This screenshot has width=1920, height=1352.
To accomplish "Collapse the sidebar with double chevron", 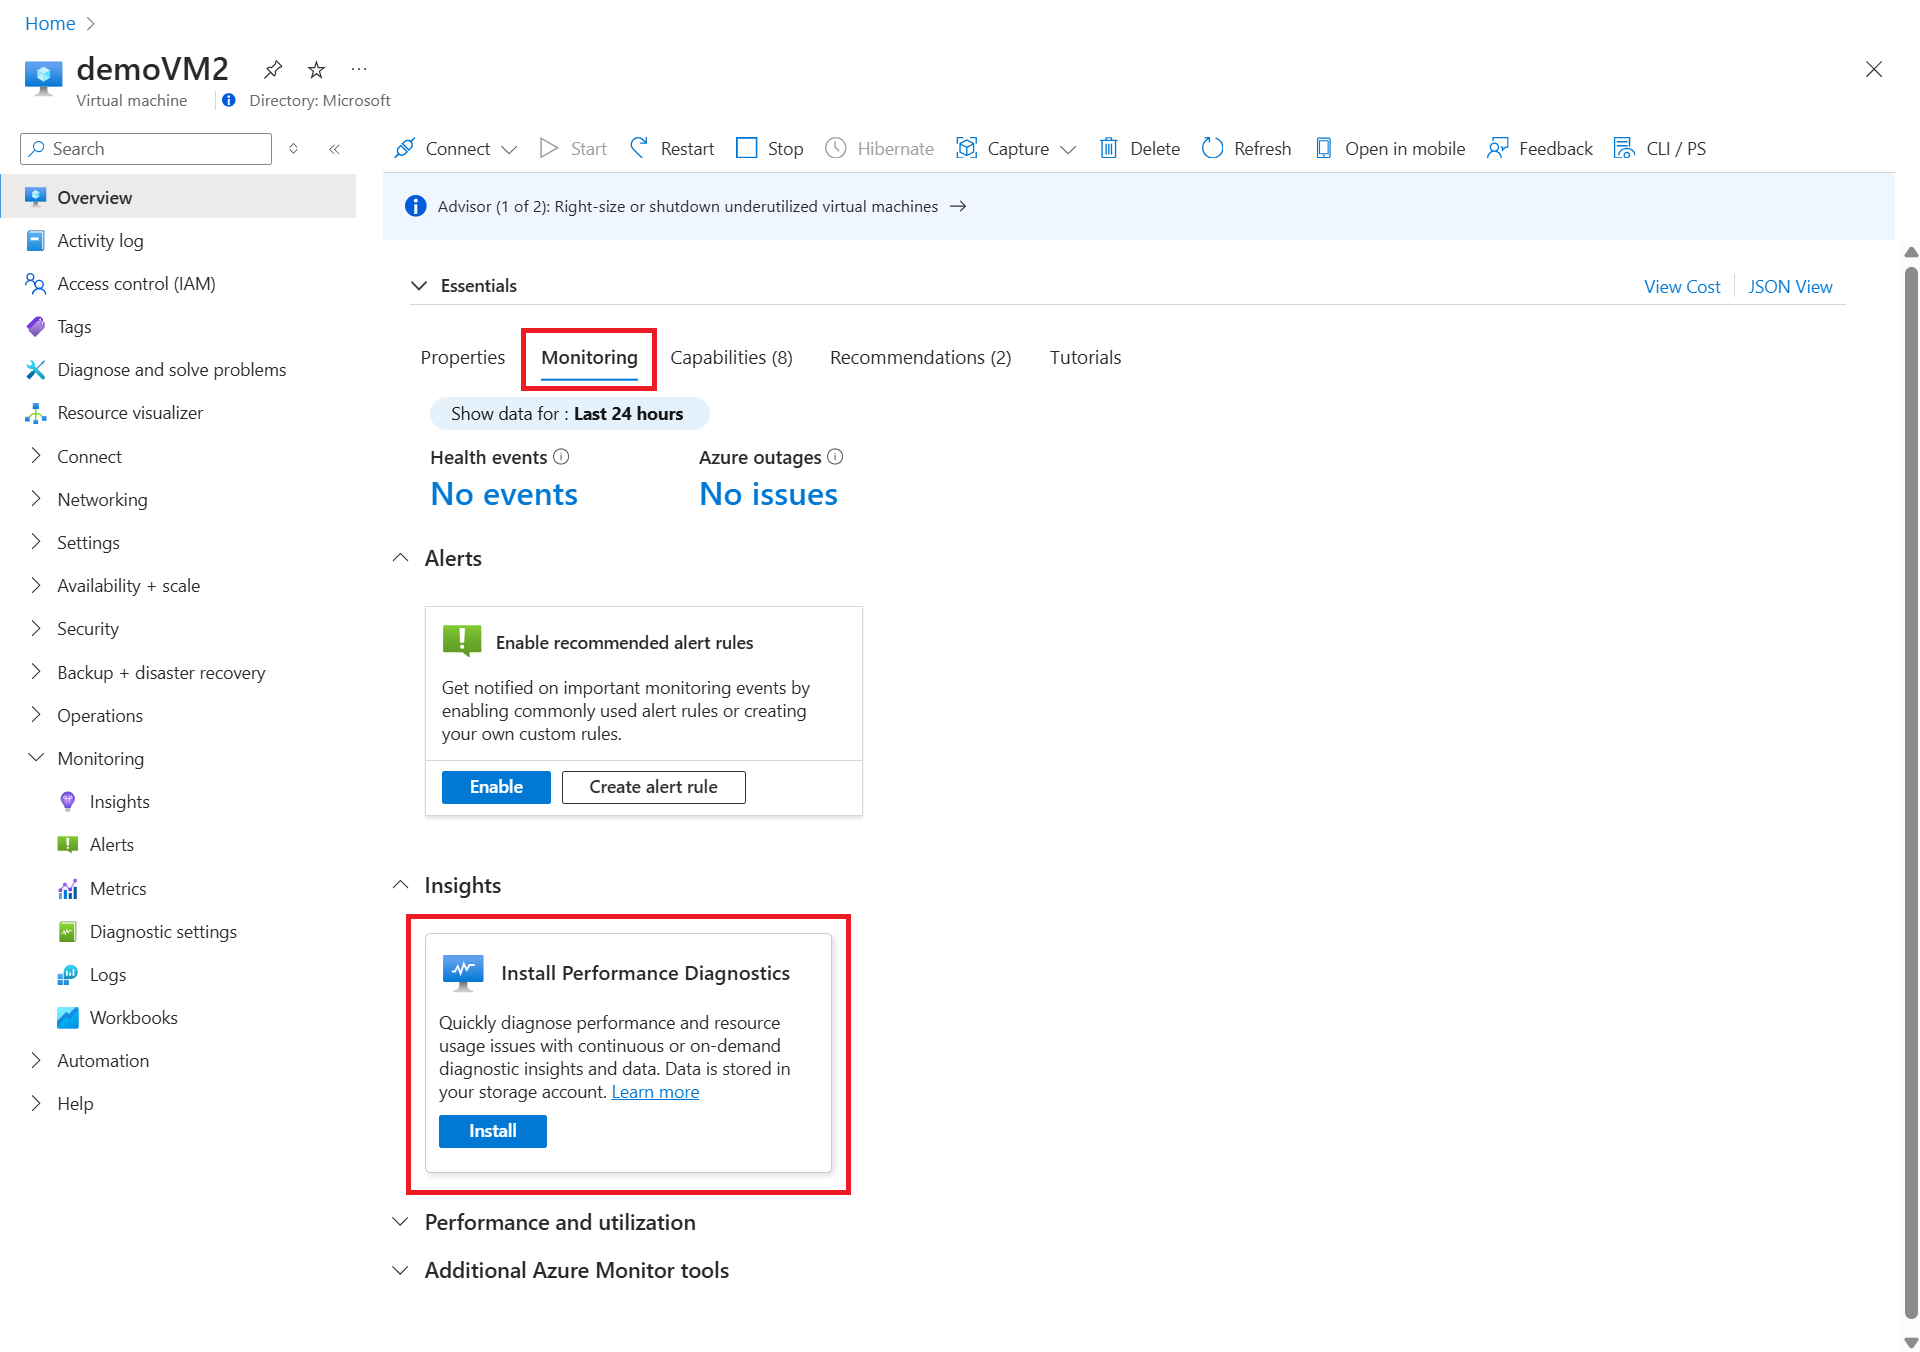I will pos(334,149).
